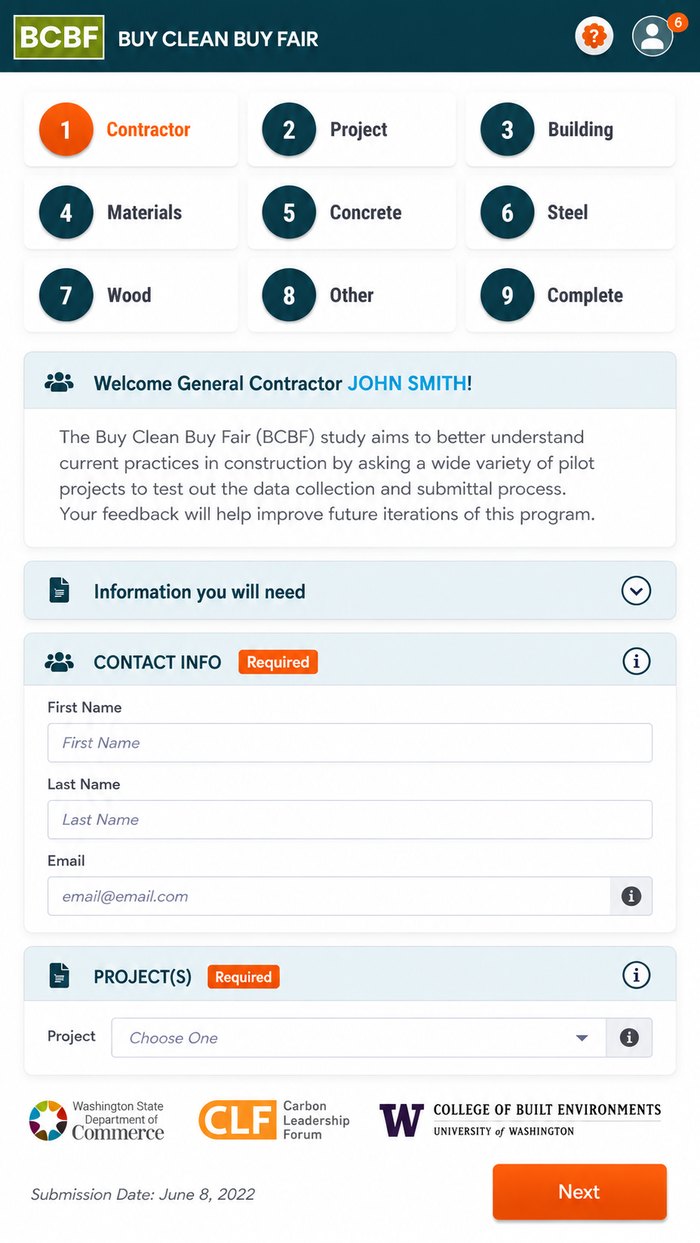
Task: Go to step 2 Project
Action: click(352, 130)
